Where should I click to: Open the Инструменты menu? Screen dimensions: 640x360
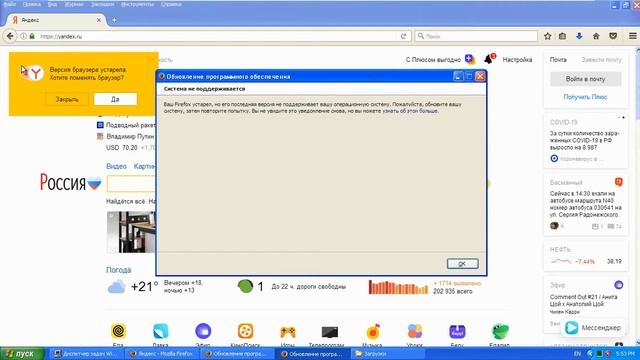click(138, 4)
